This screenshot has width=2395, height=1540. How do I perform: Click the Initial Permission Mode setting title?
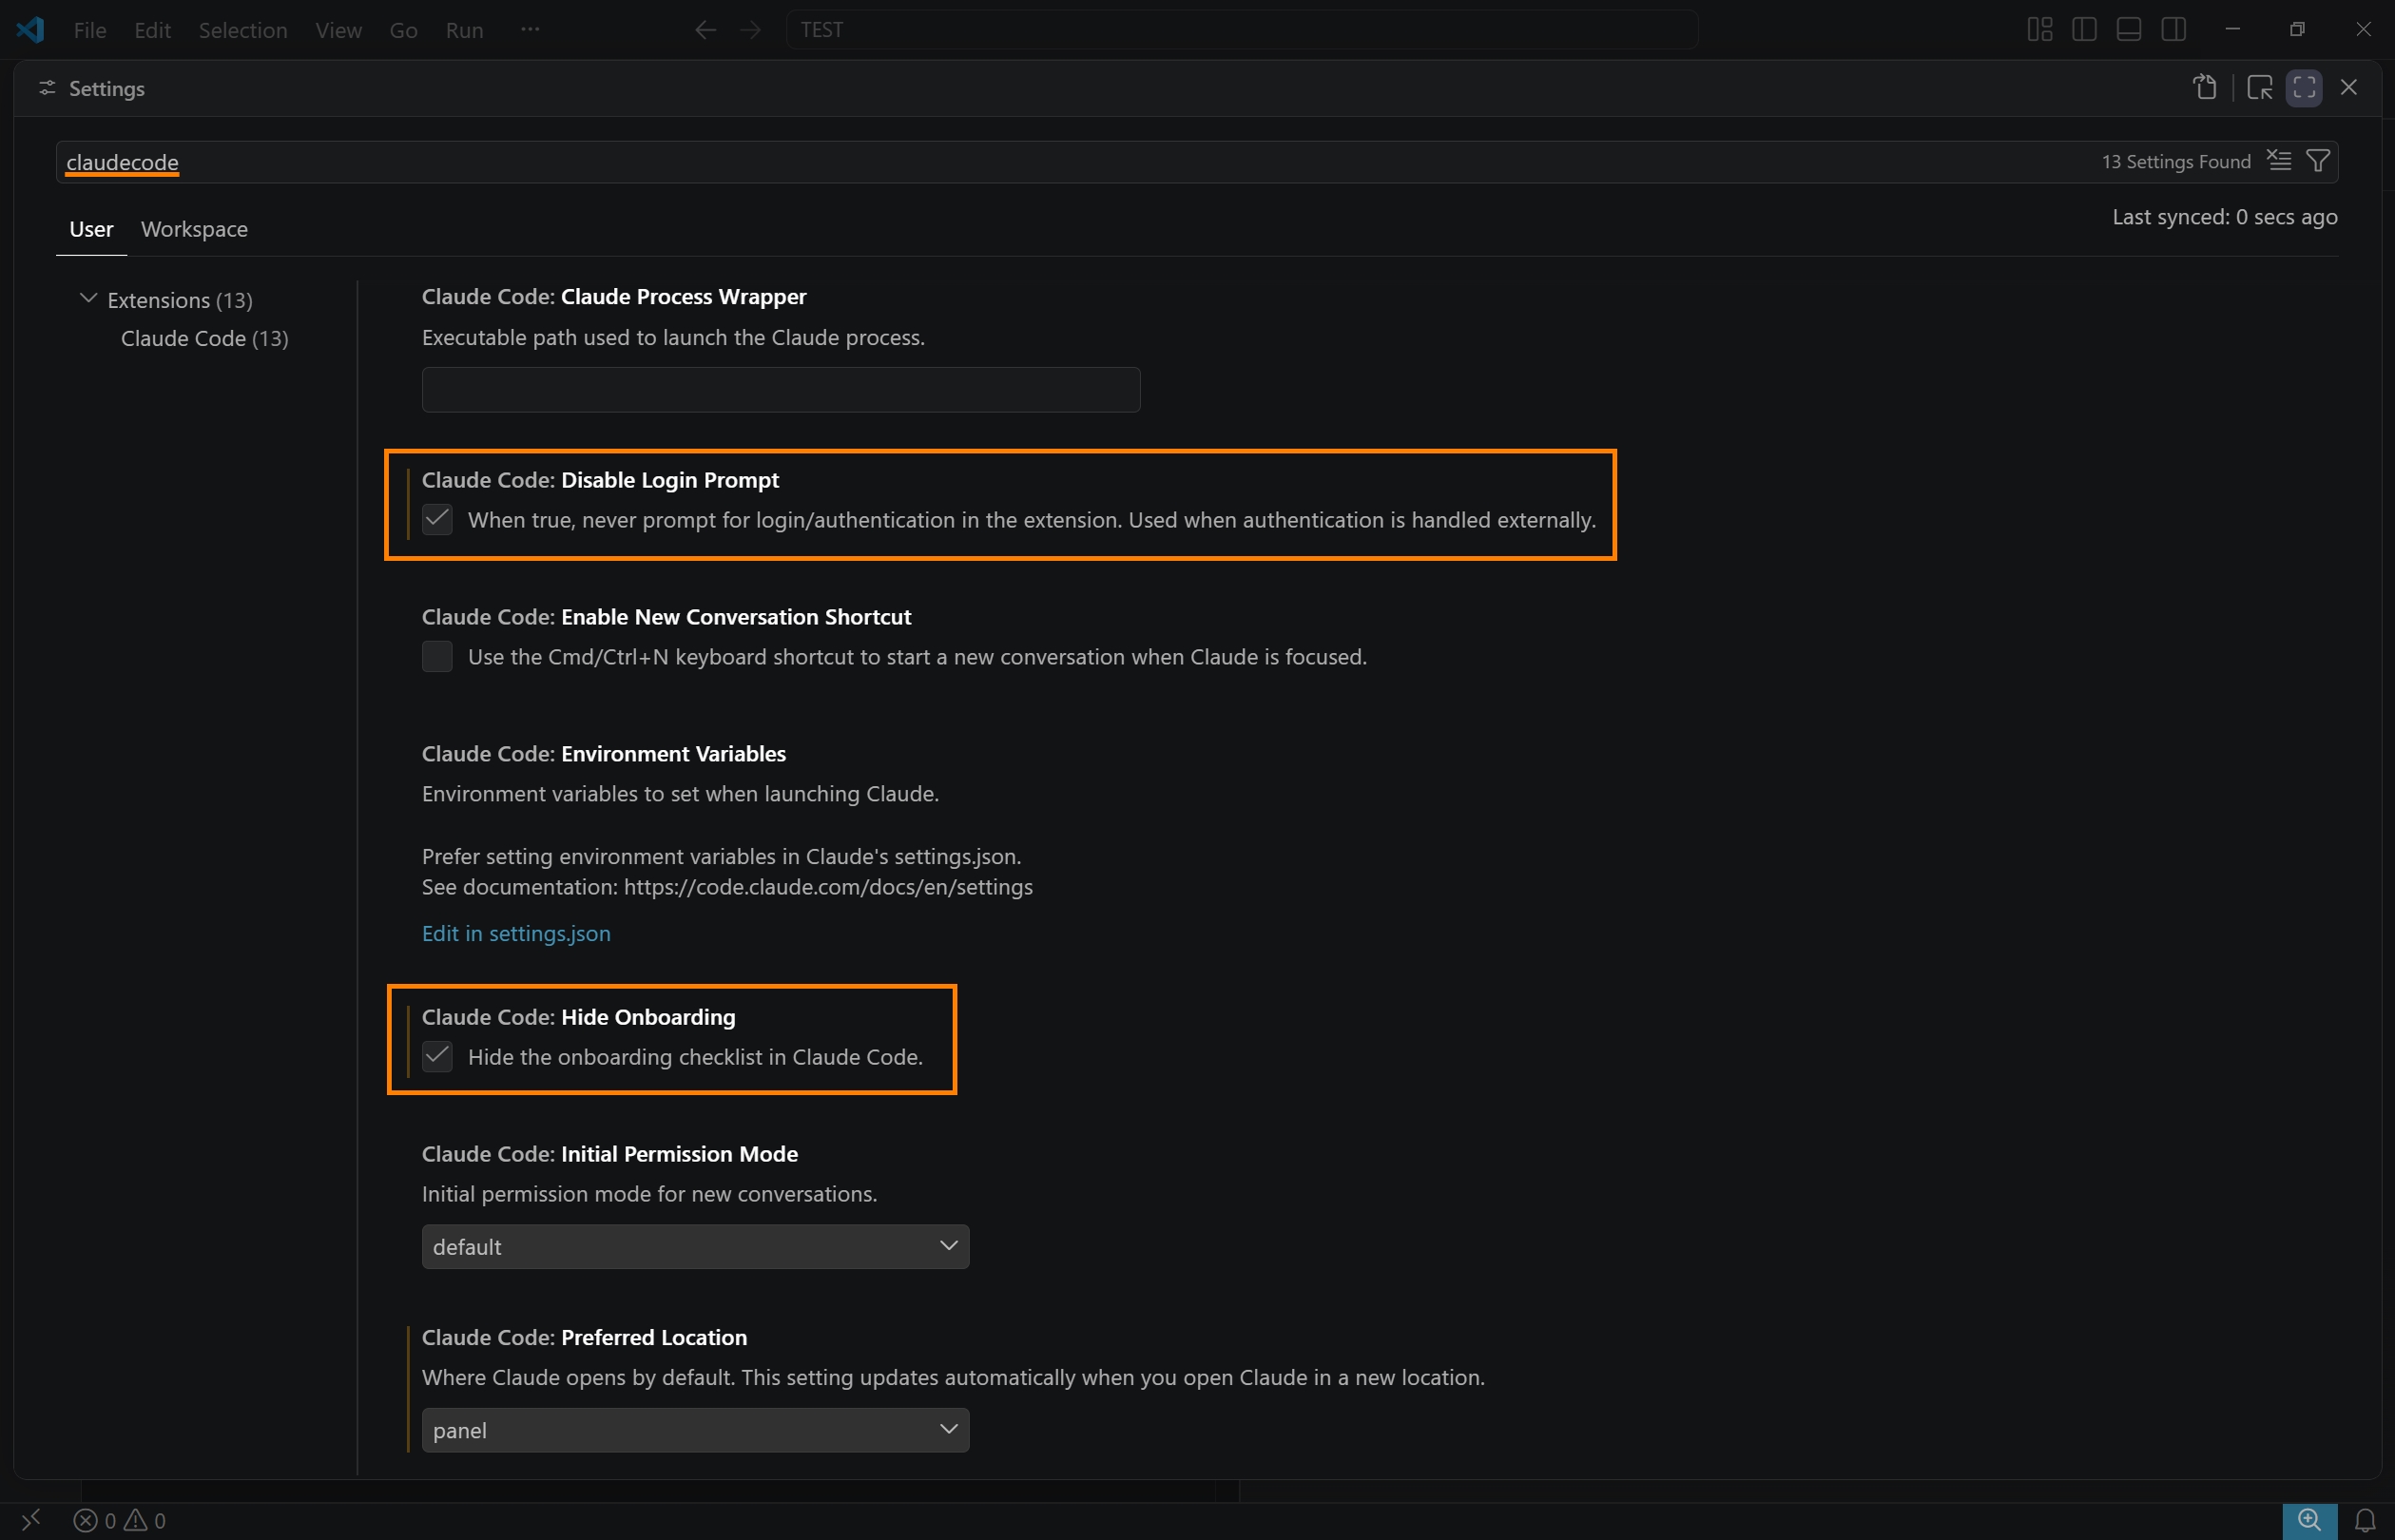click(610, 1154)
